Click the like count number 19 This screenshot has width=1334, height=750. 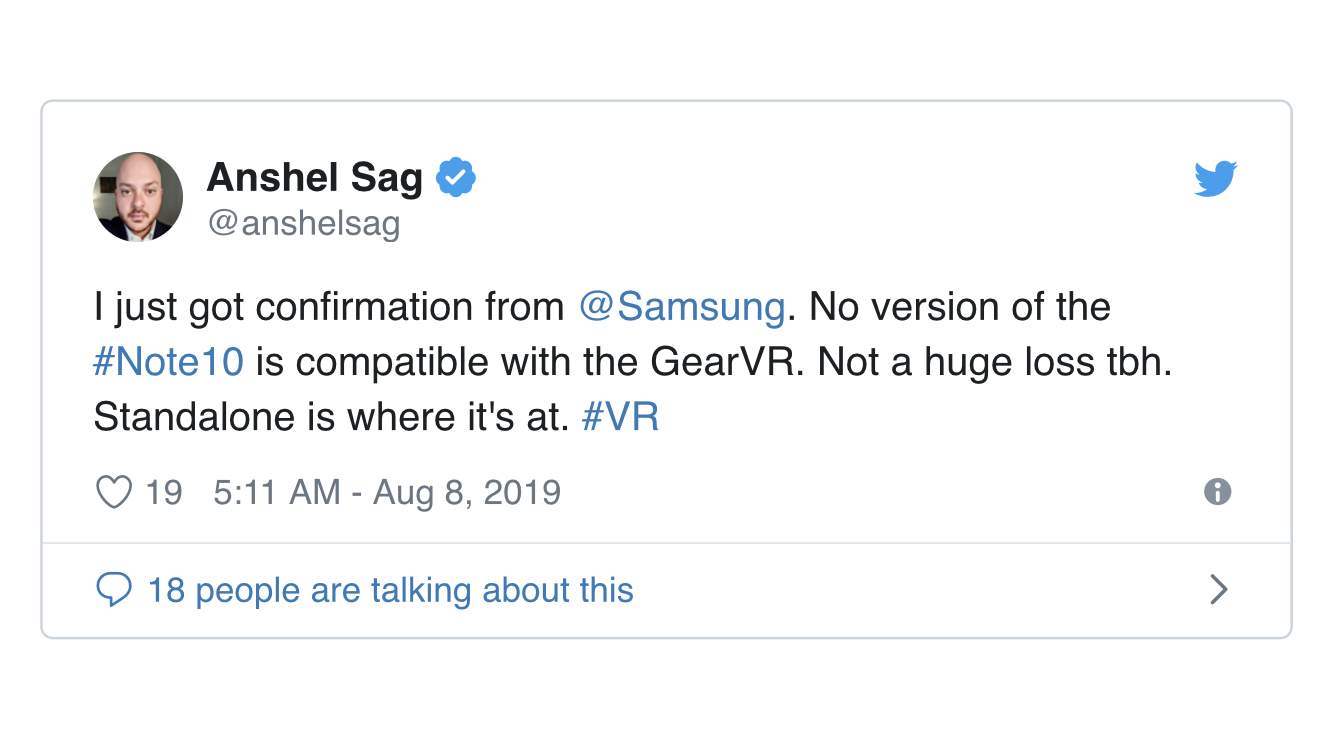(x=164, y=492)
